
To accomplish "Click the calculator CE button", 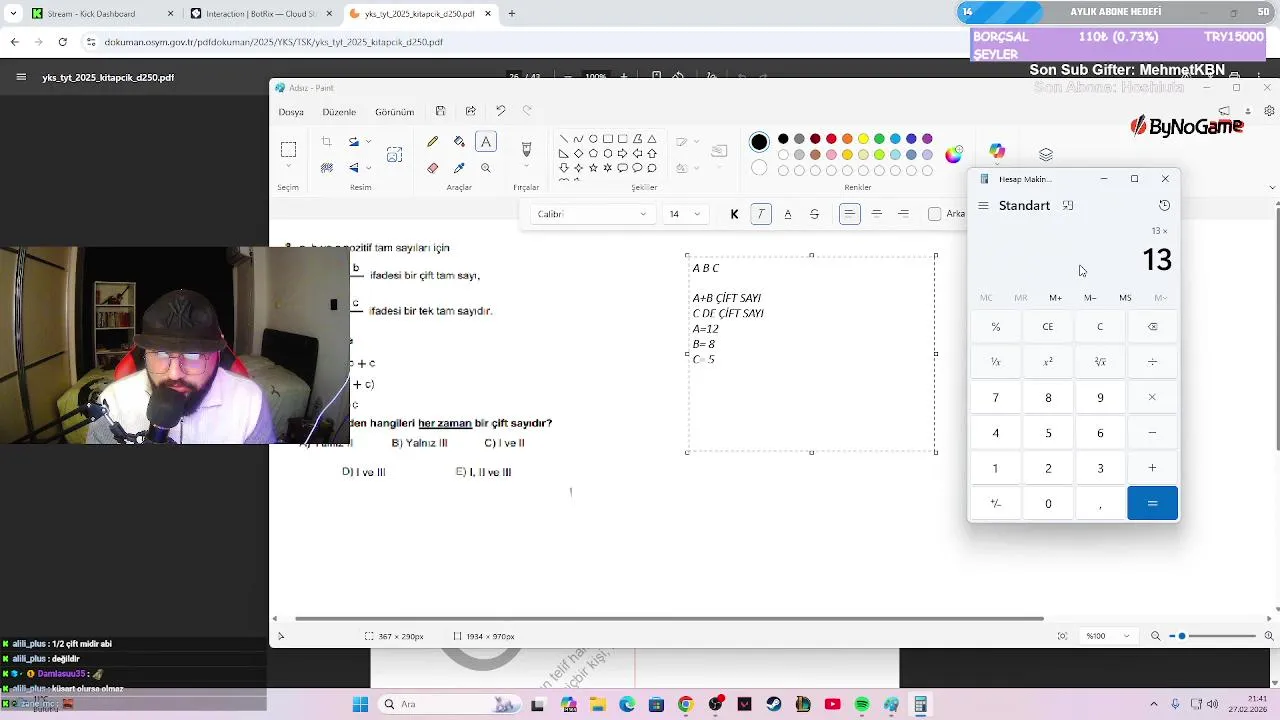I will (1047, 327).
